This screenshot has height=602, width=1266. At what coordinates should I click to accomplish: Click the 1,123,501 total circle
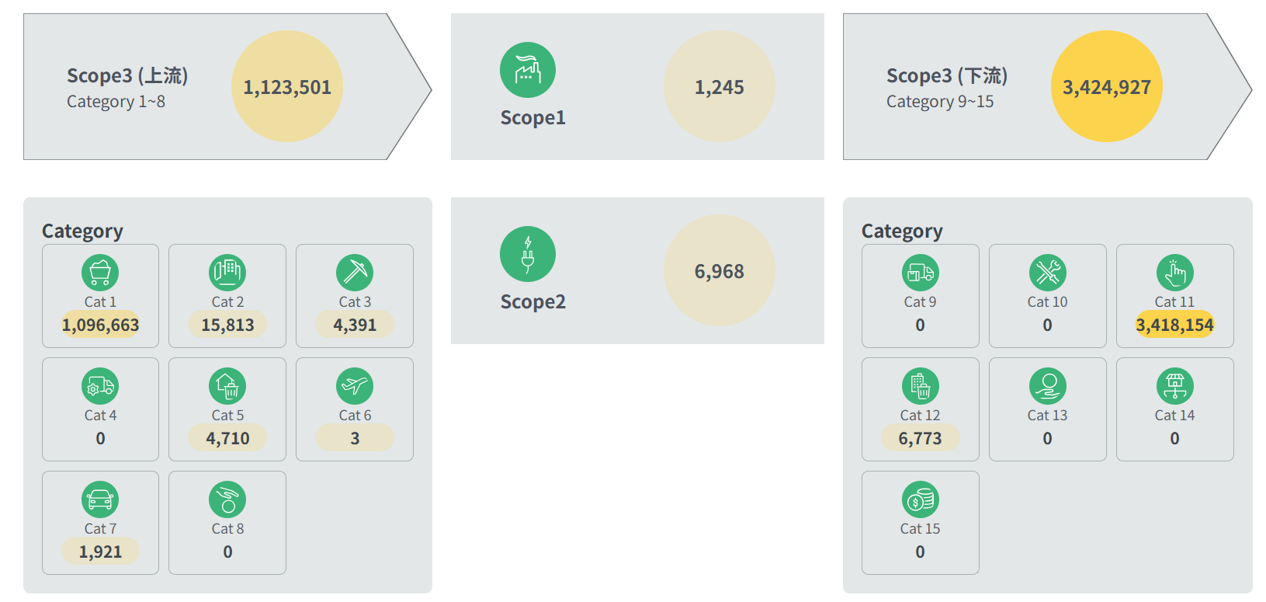point(287,86)
